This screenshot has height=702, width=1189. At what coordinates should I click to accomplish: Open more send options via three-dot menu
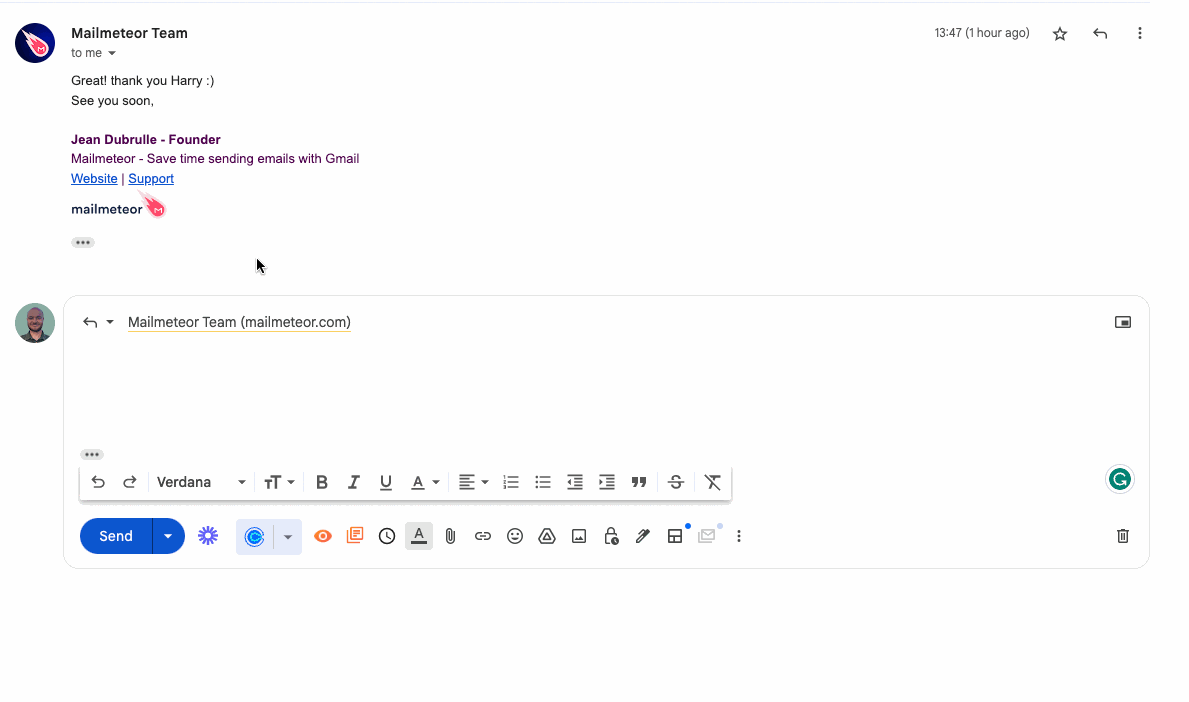pos(738,535)
